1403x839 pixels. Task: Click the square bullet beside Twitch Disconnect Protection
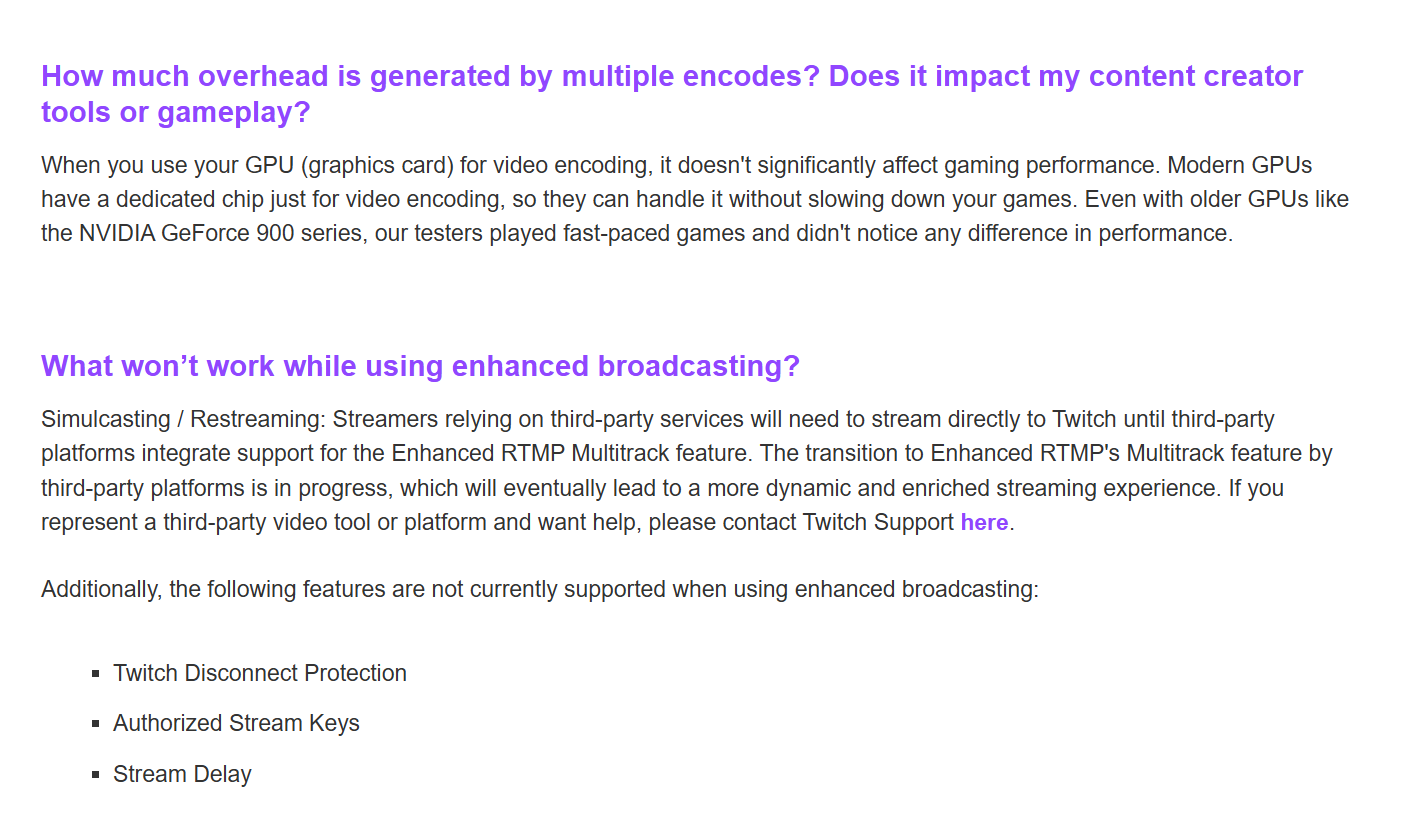click(96, 674)
